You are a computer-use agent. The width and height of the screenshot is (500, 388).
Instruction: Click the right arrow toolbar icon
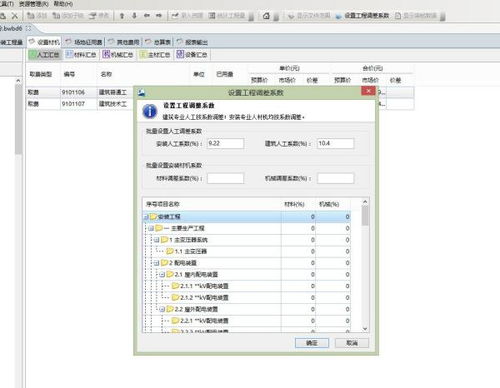coord(159,16)
